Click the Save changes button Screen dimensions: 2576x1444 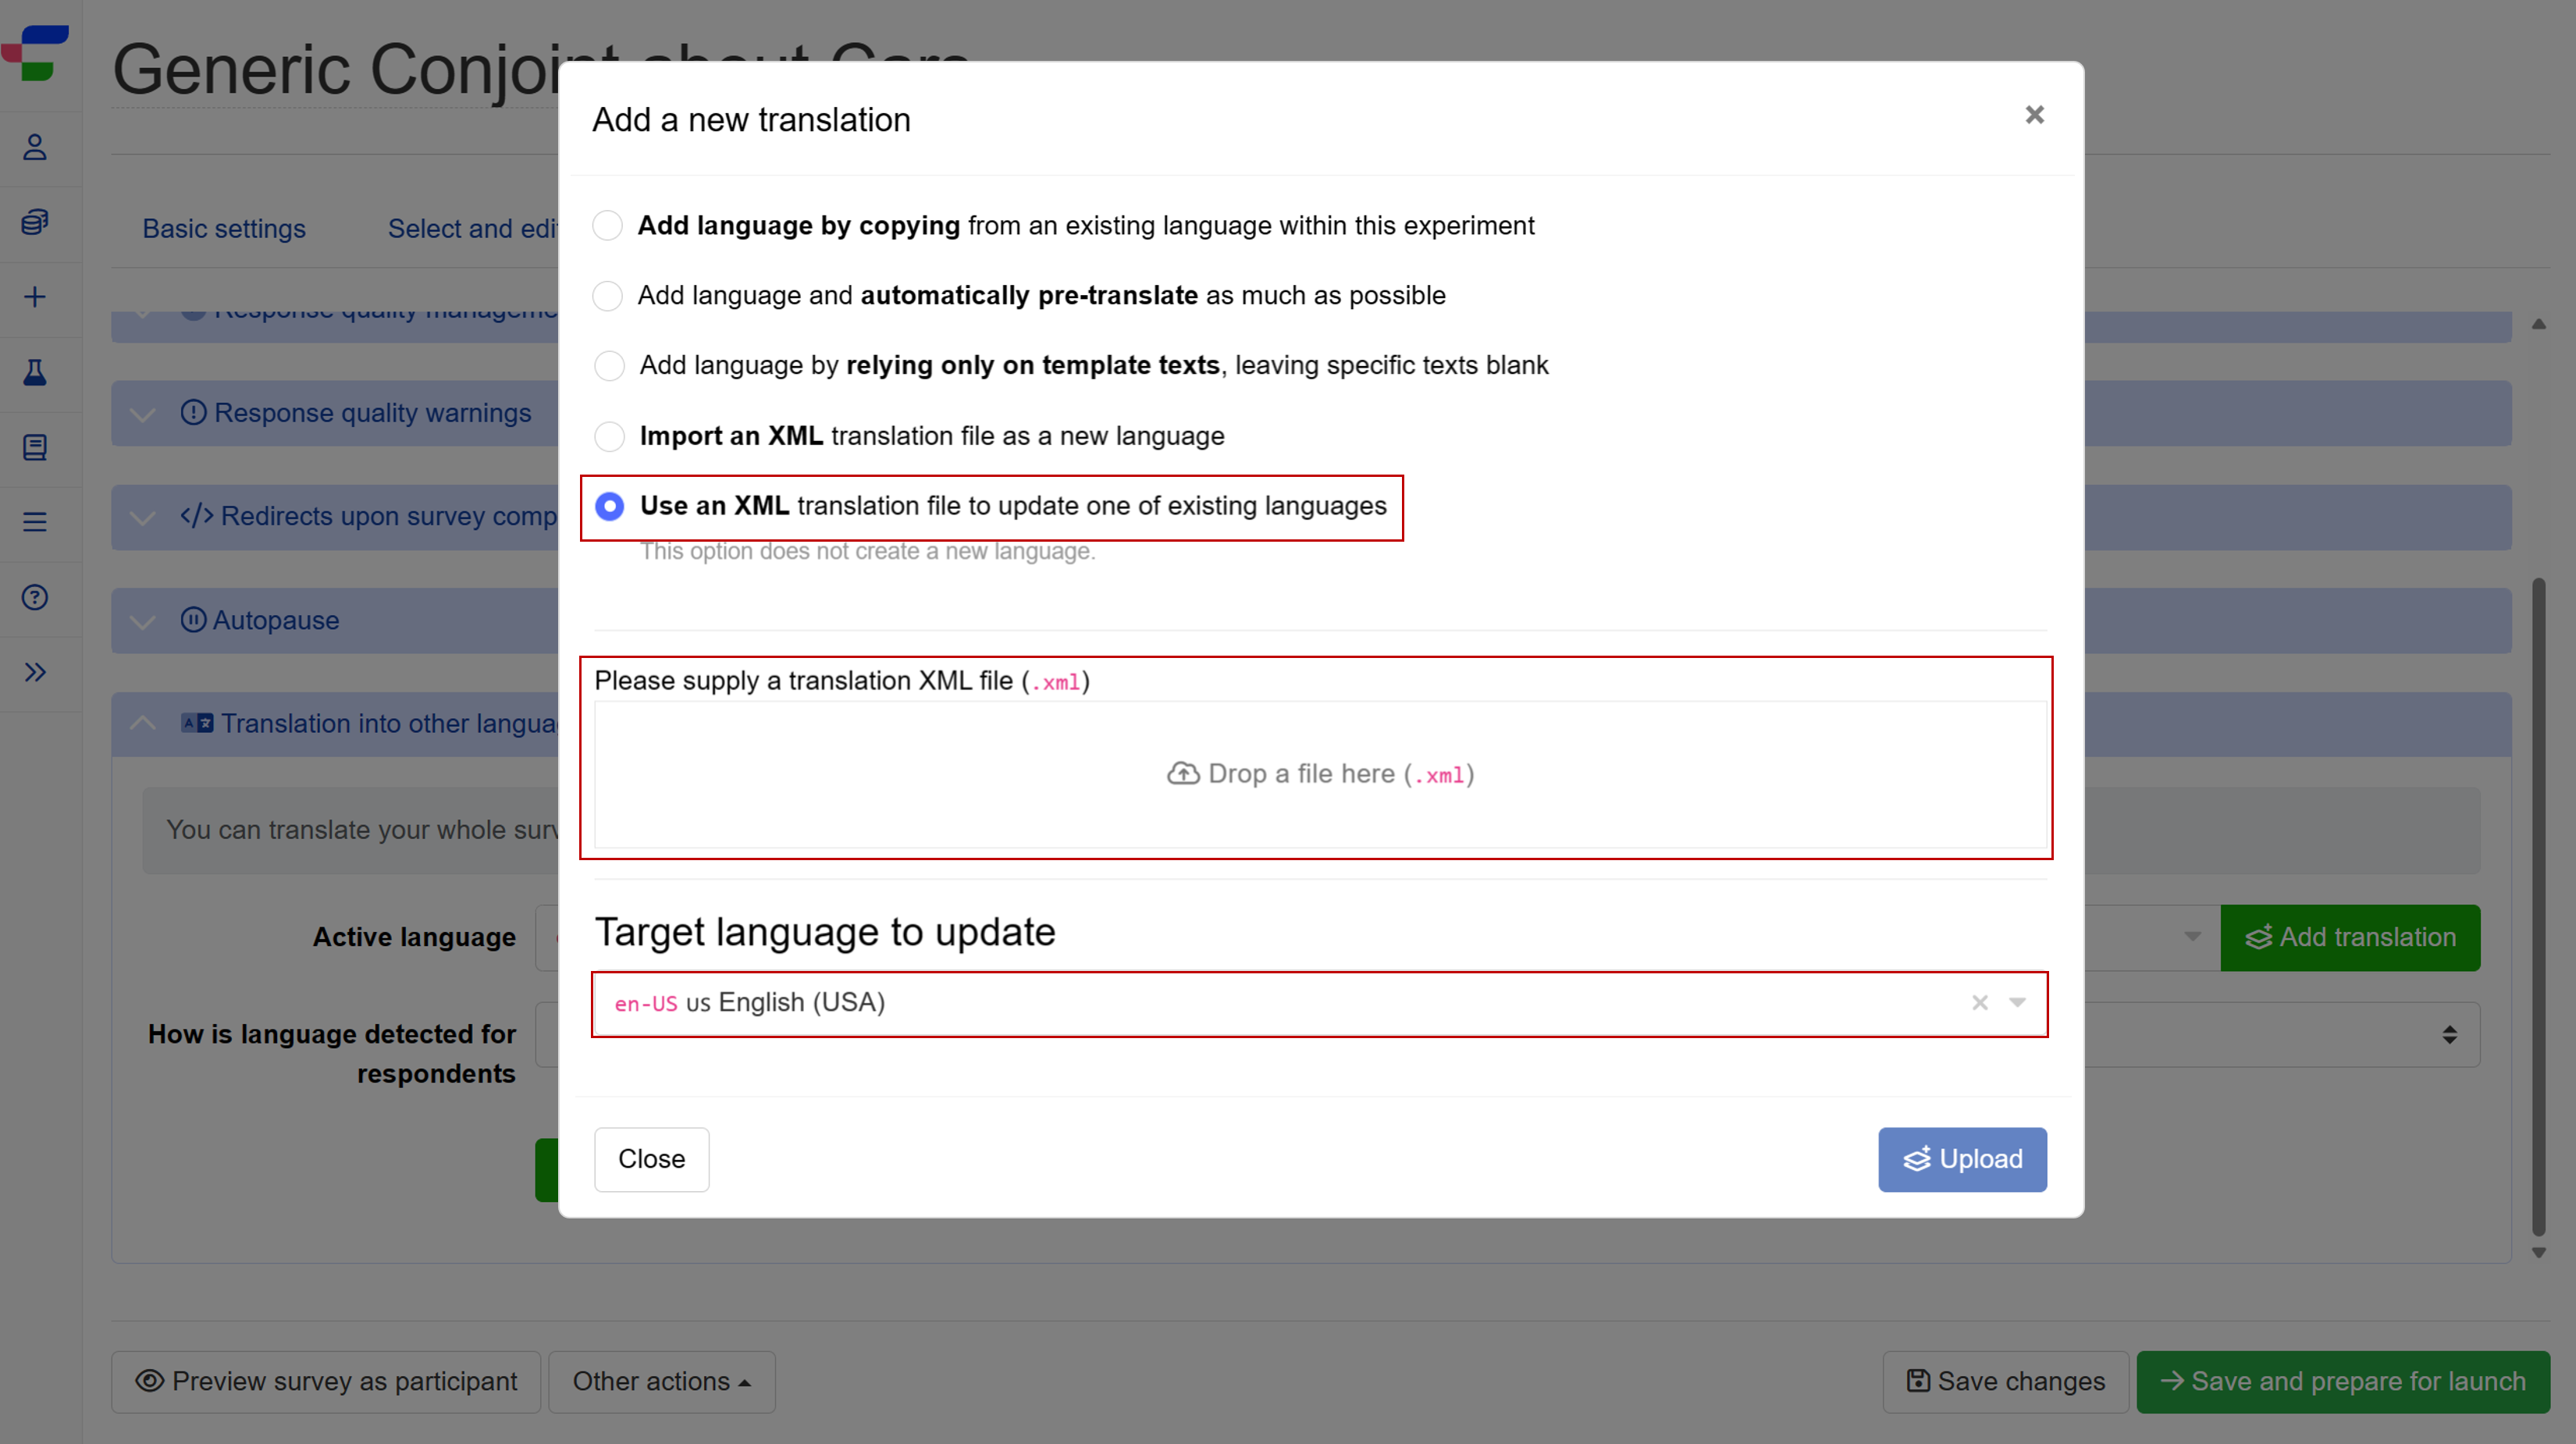point(2005,1381)
